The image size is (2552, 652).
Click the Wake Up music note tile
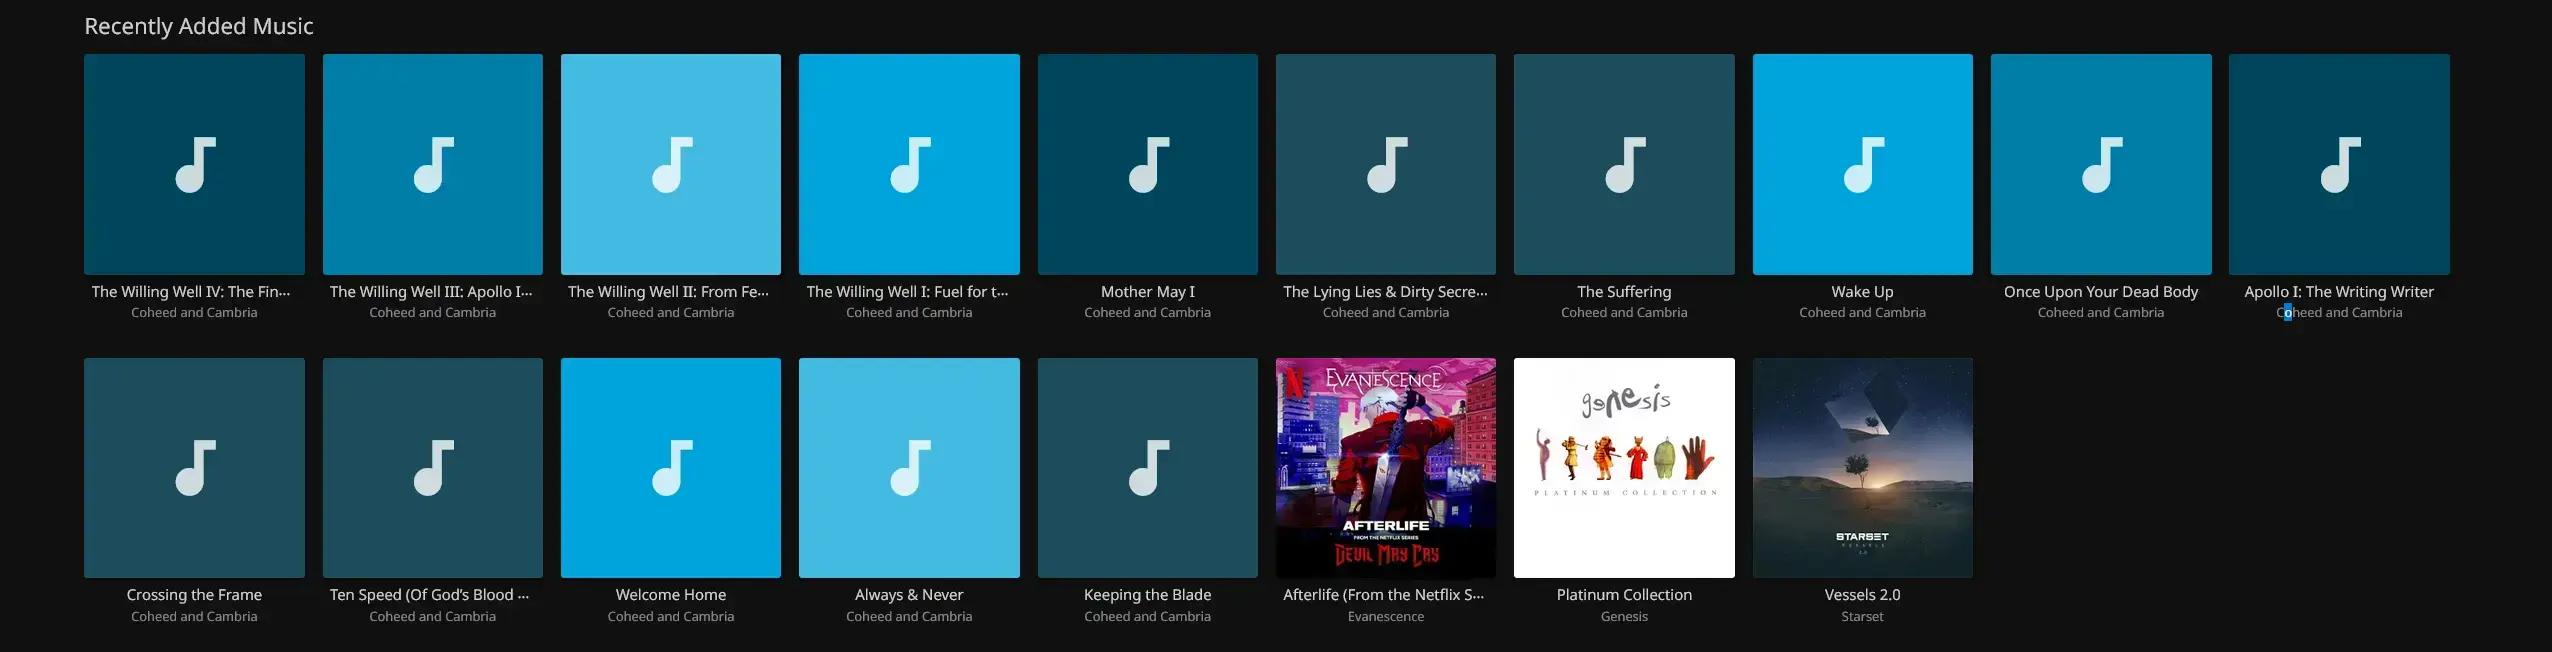point(1862,164)
